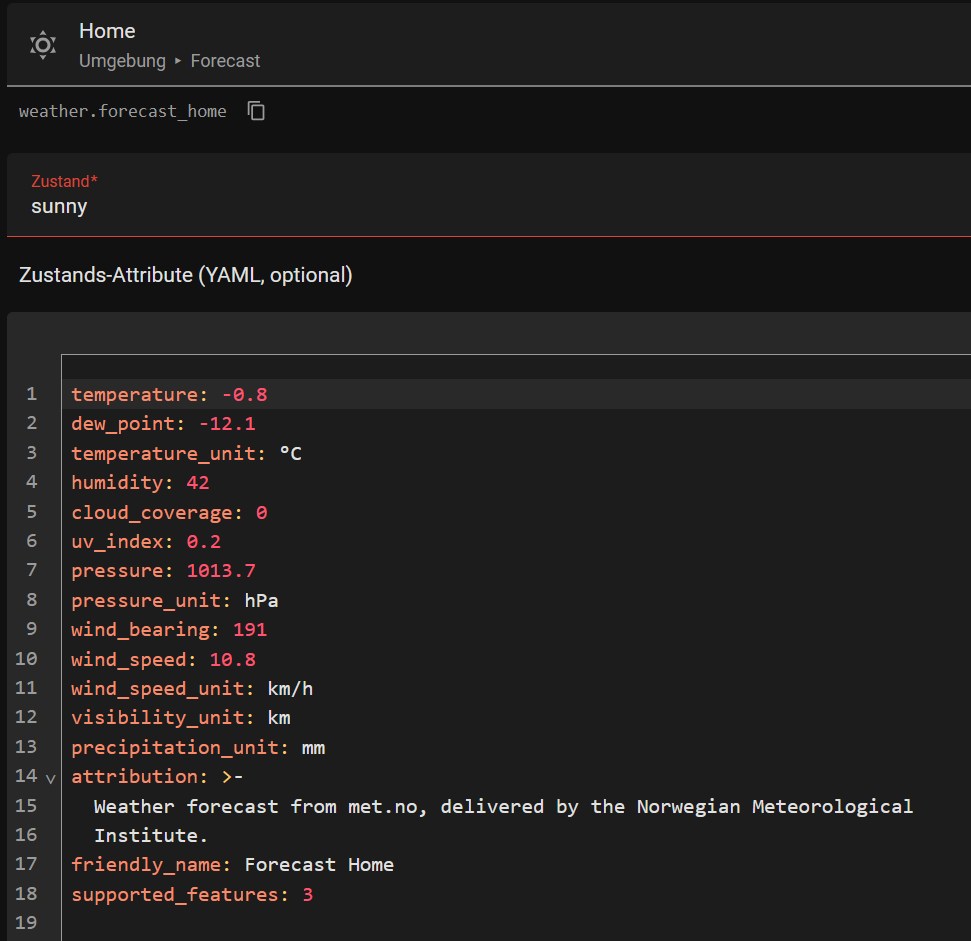The width and height of the screenshot is (971, 941).
Task: Select the Forecast breadcrumb
Action: pyautogui.click(x=225, y=61)
